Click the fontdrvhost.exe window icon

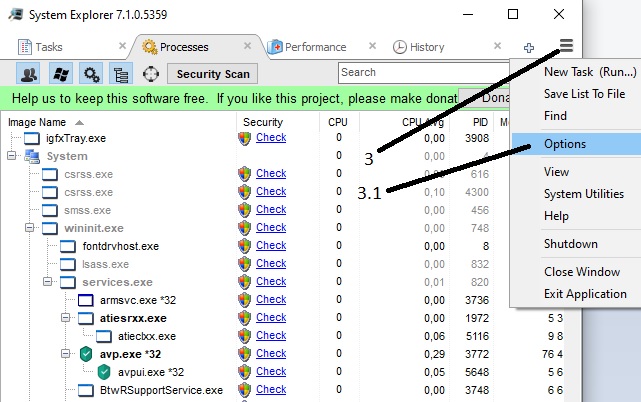coord(68,246)
